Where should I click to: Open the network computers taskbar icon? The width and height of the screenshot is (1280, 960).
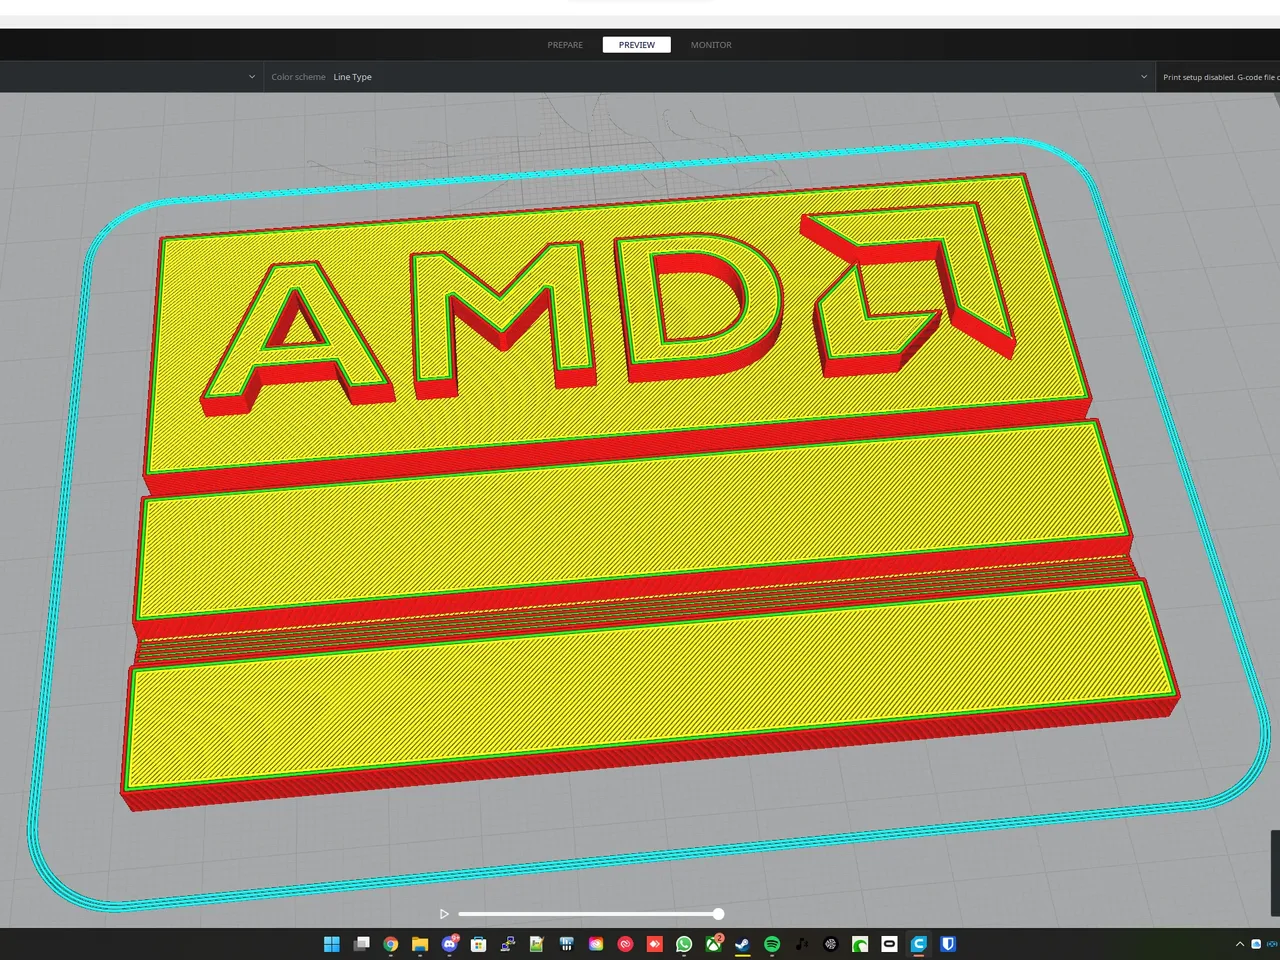tap(508, 944)
